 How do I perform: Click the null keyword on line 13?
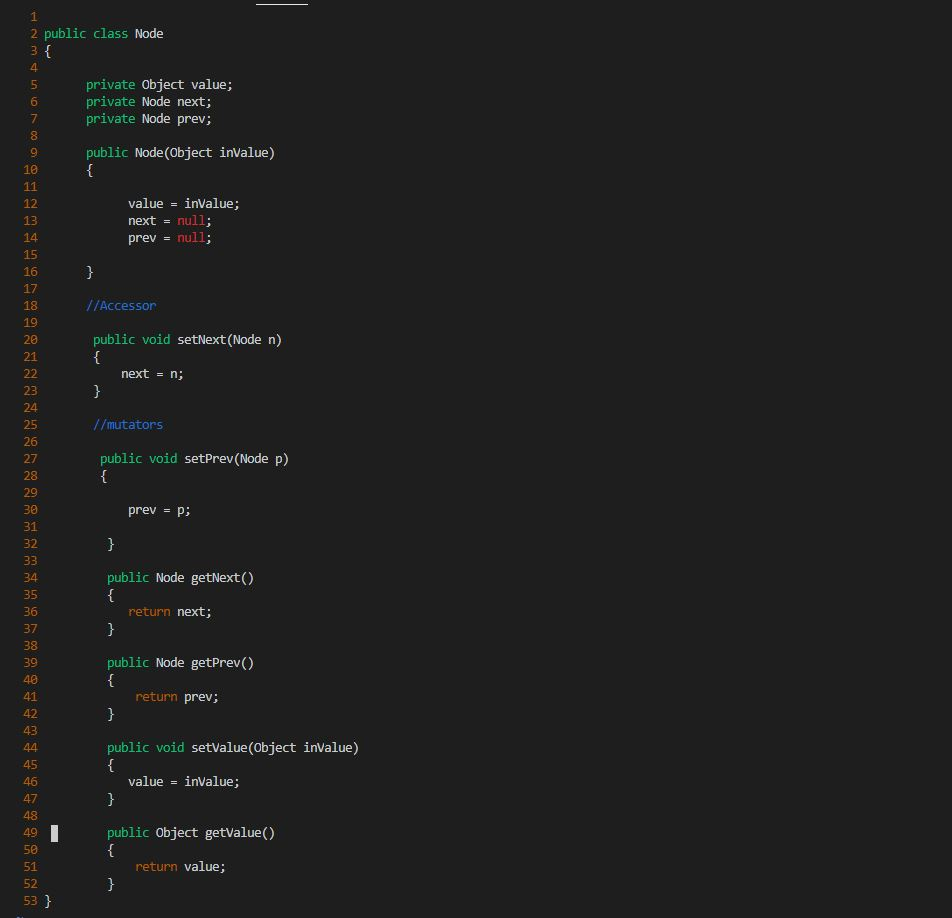[x=191, y=220]
